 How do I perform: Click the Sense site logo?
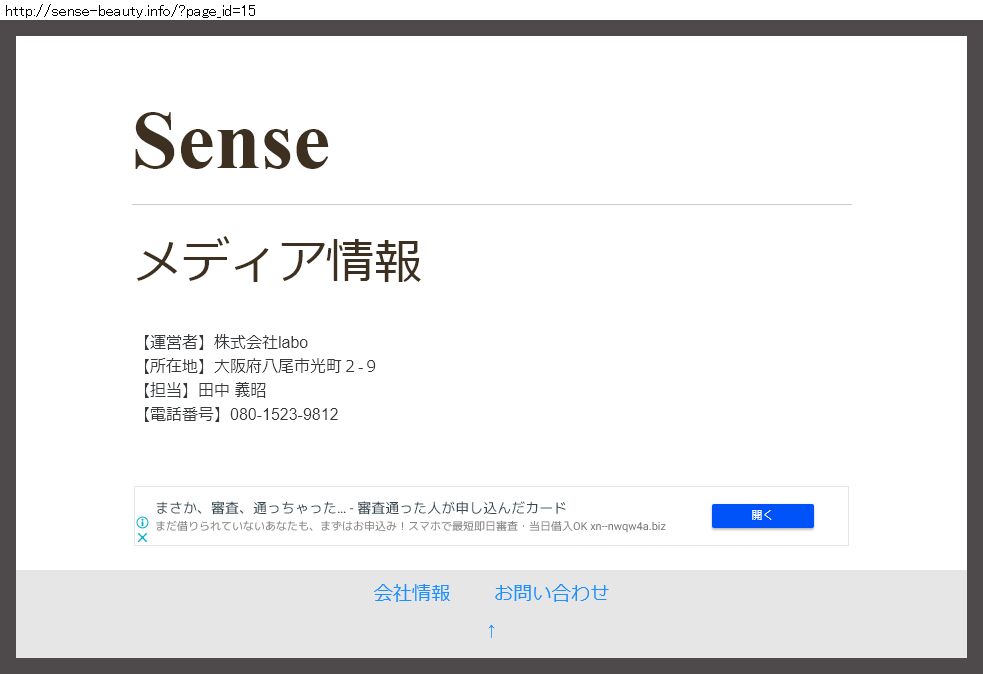tap(231, 141)
